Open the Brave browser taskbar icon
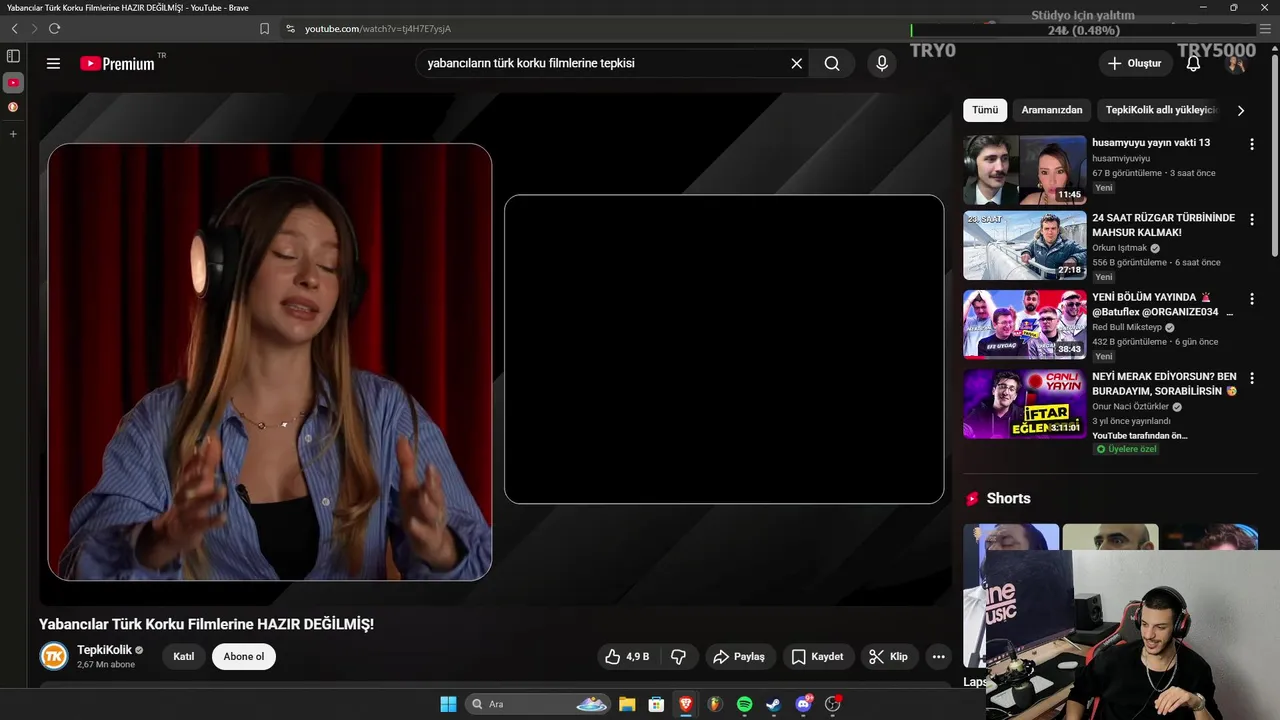This screenshot has width=1280, height=720. pyautogui.click(x=686, y=704)
